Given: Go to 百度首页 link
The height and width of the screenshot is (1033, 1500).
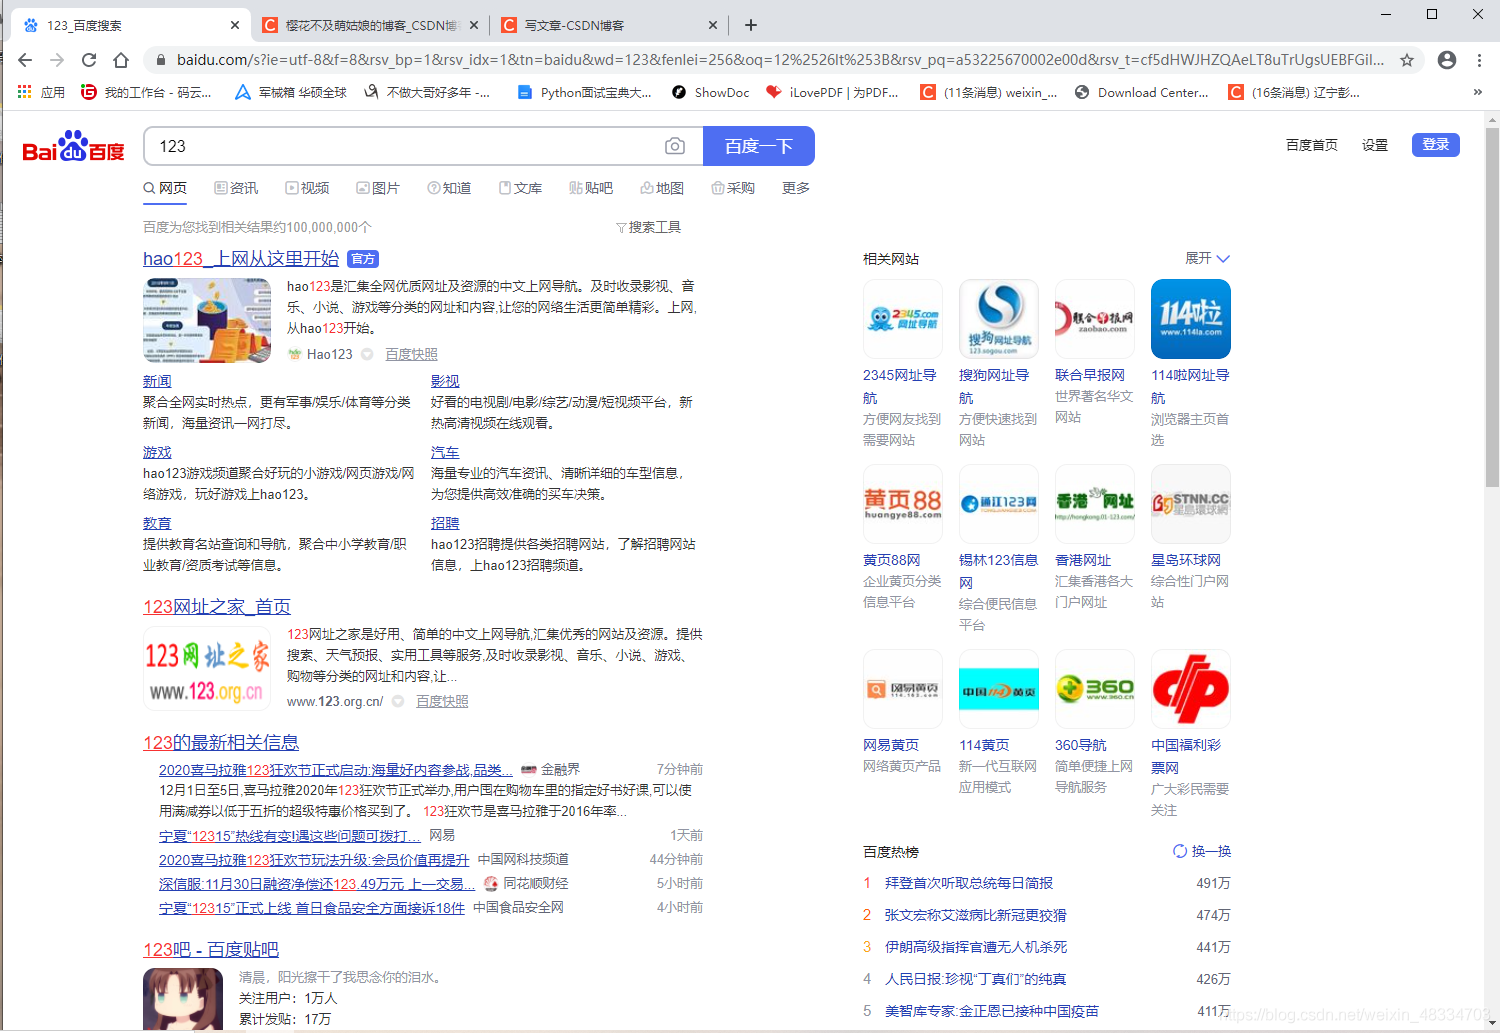Looking at the screenshot, I should coord(1312,145).
